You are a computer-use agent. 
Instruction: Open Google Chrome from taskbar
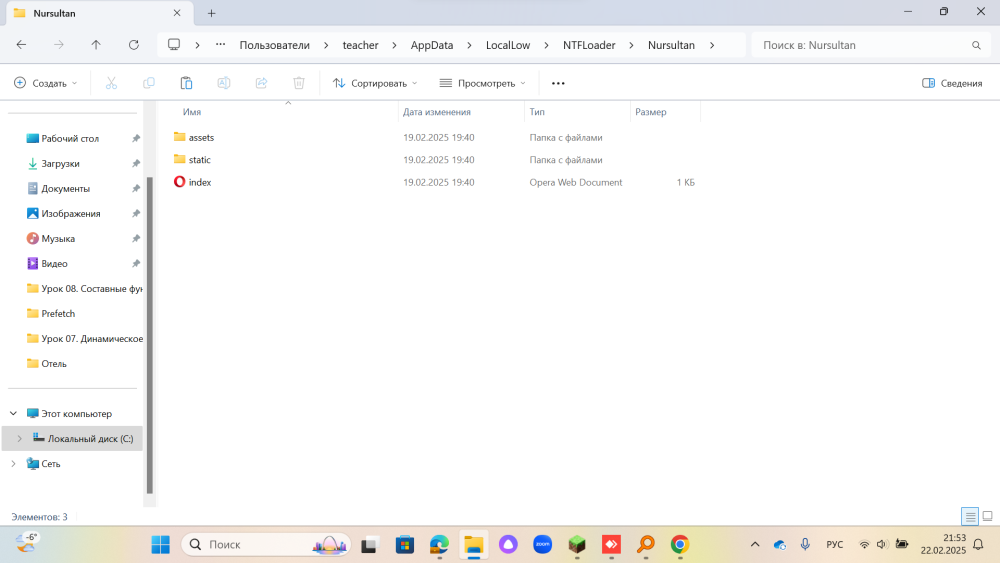coord(680,545)
